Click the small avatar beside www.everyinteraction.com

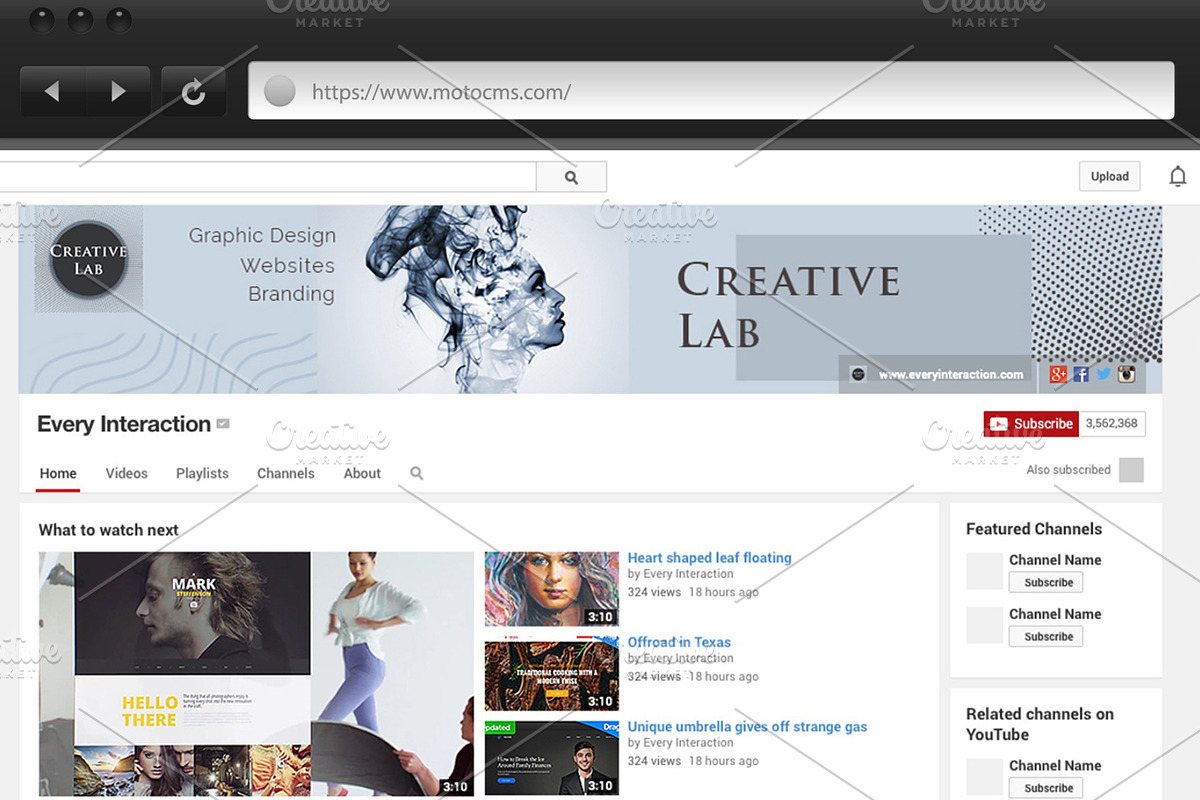857,374
